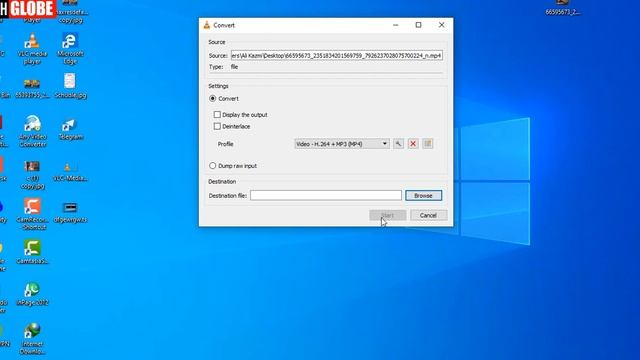Open Any Video Converter desktop shortcut

click(x=32, y=131)
